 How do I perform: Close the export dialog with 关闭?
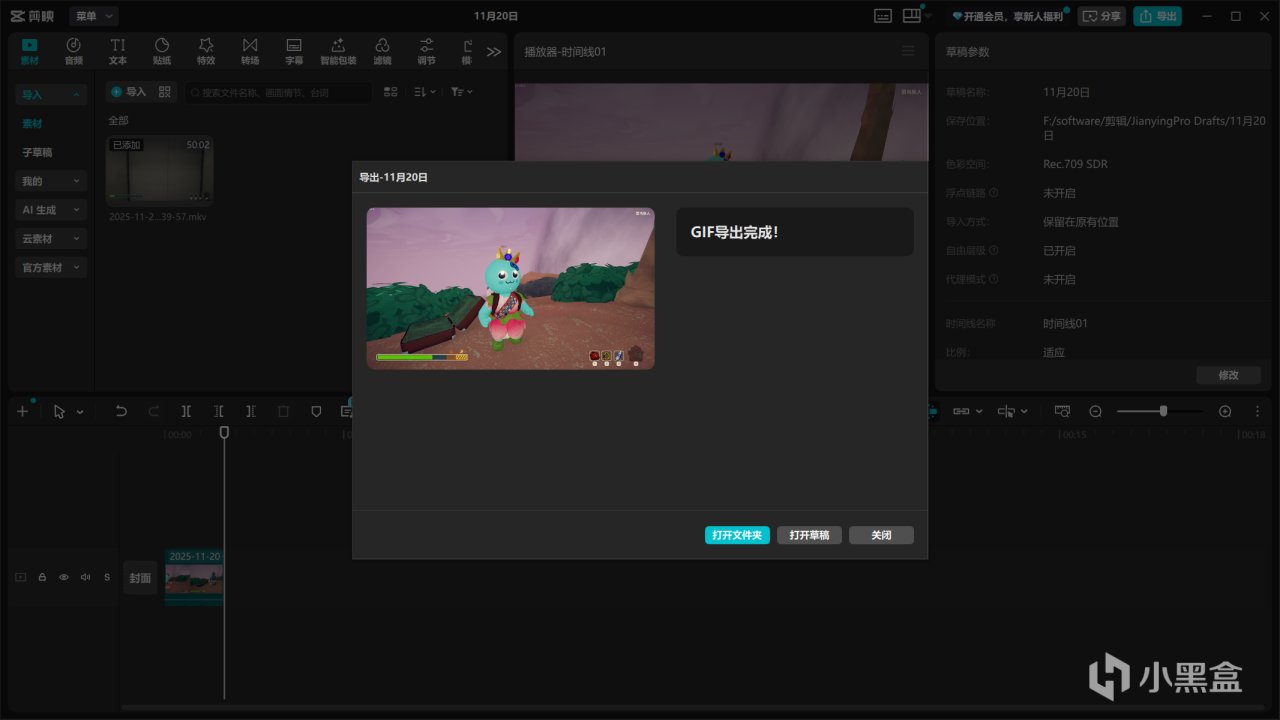(881, 535)
